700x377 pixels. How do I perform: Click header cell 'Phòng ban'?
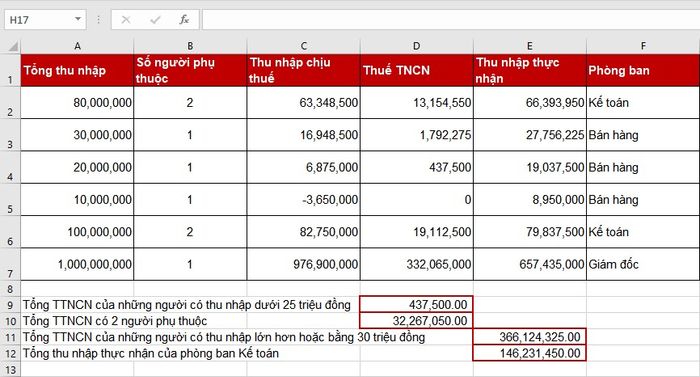[643, 70]
